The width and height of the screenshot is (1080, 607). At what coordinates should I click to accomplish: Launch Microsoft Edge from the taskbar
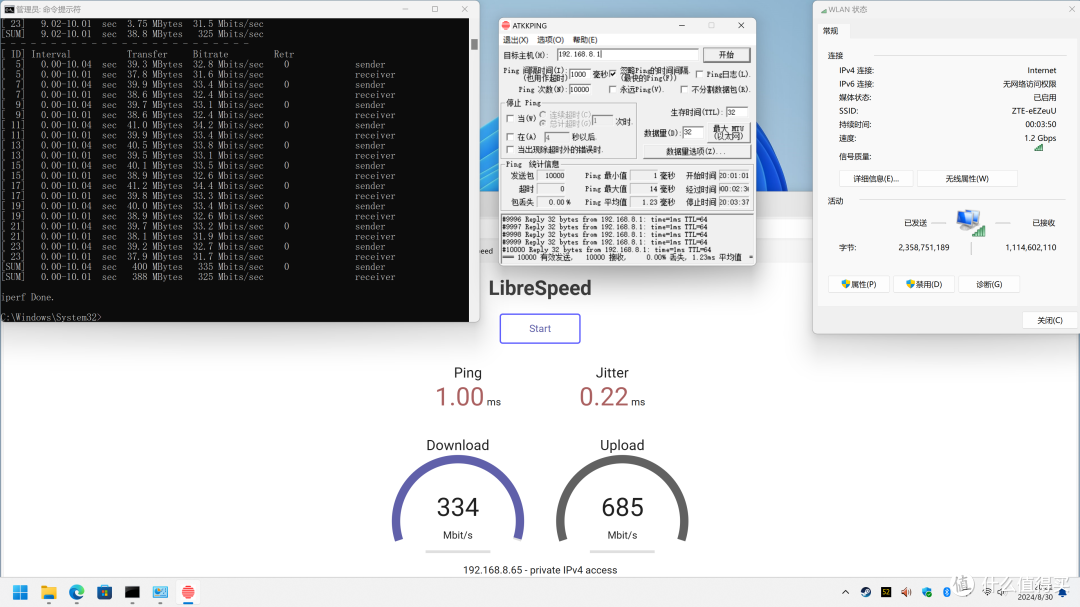[76, 592]
